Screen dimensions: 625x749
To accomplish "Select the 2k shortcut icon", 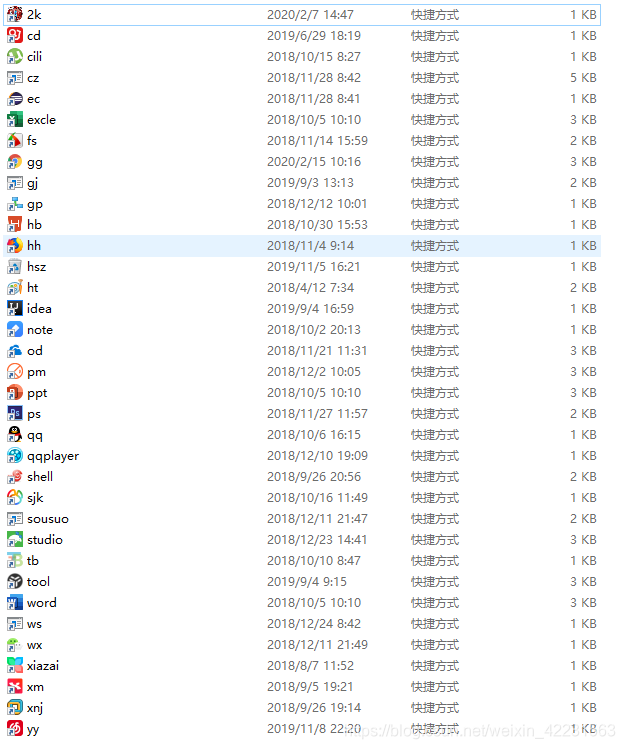I will (15, 14).
